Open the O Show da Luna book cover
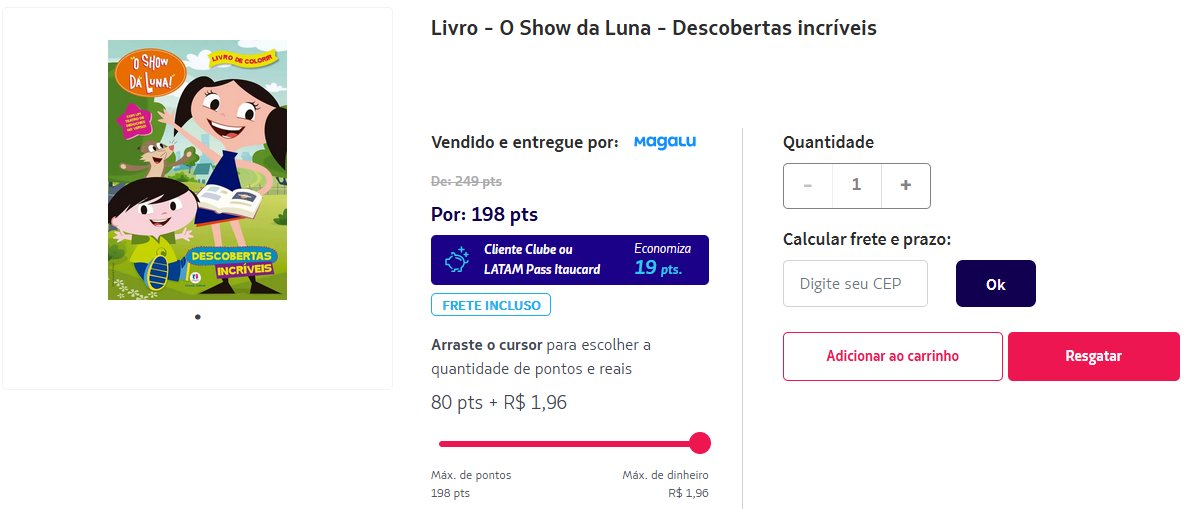 tap(198, 170)
